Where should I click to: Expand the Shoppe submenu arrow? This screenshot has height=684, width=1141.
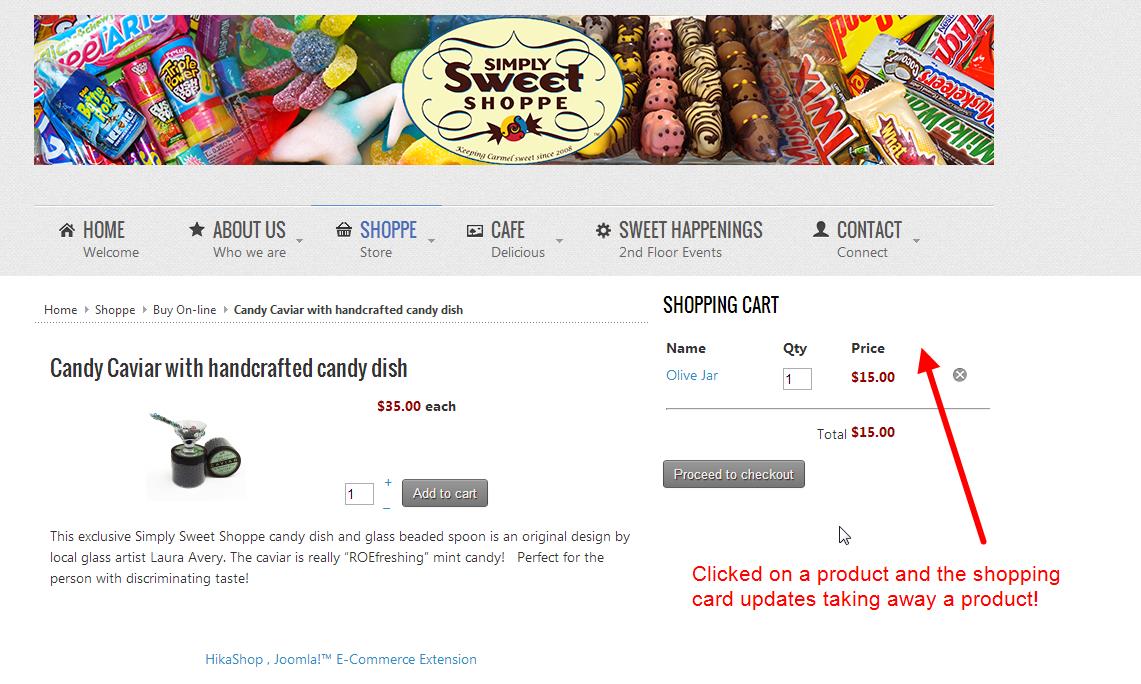[431, 241]
